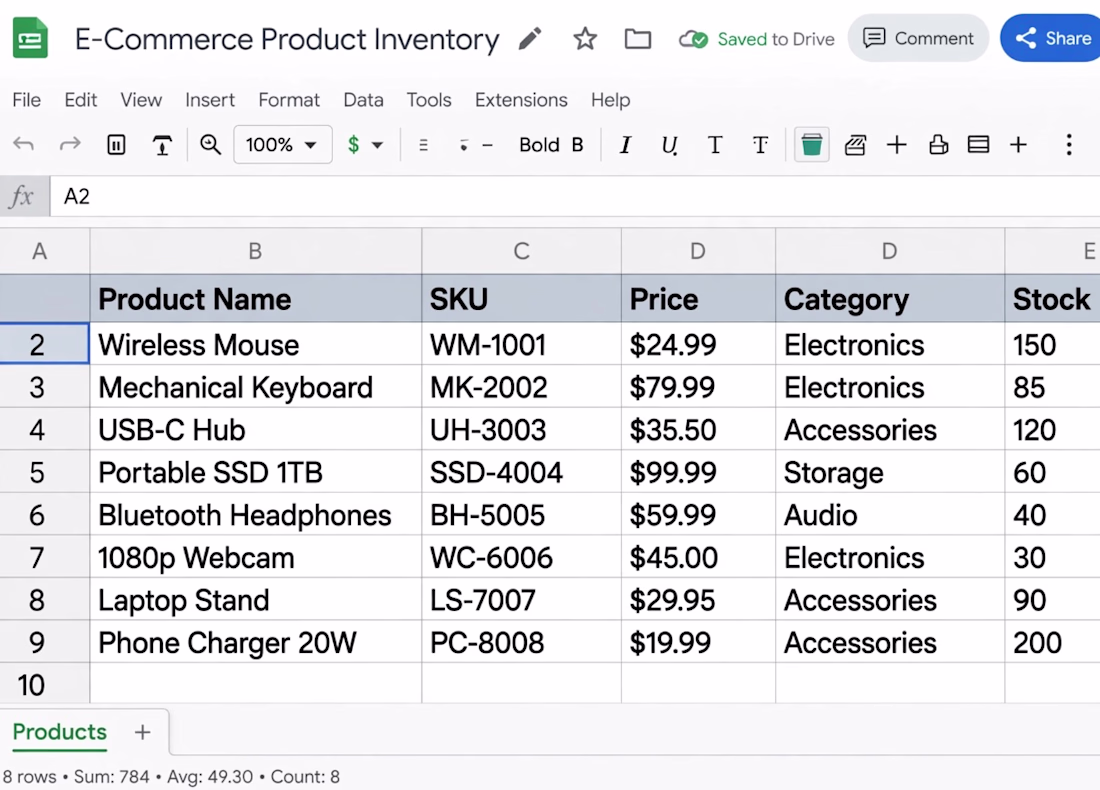This screenshot has height=790, width=1100.
Task: Select the Products sheet tab
Action: pyautogui.click(x=60, y=732)
